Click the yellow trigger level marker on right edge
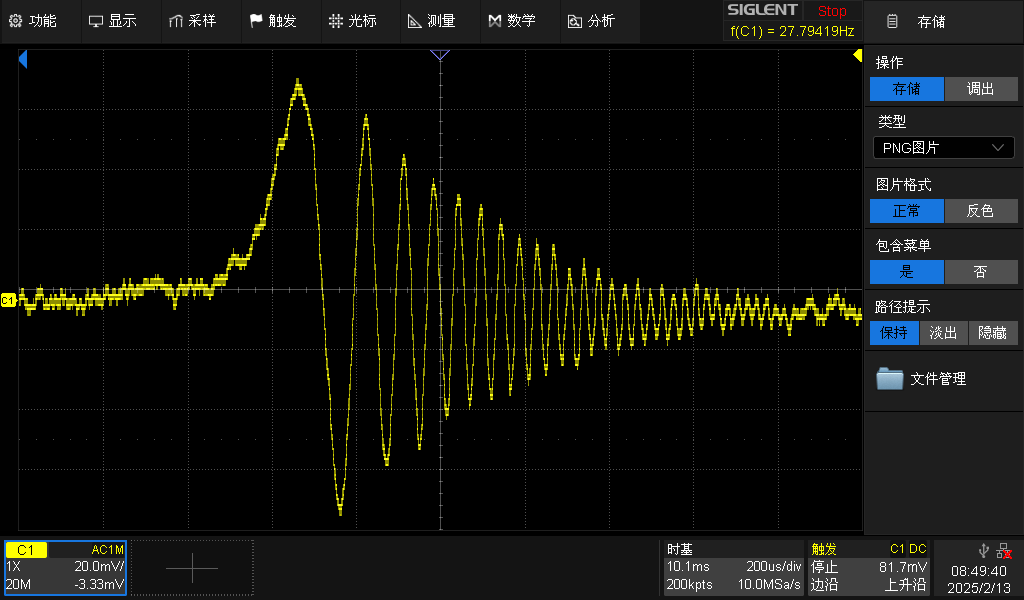The image size is (1024, 600). (x=857, y=57)
